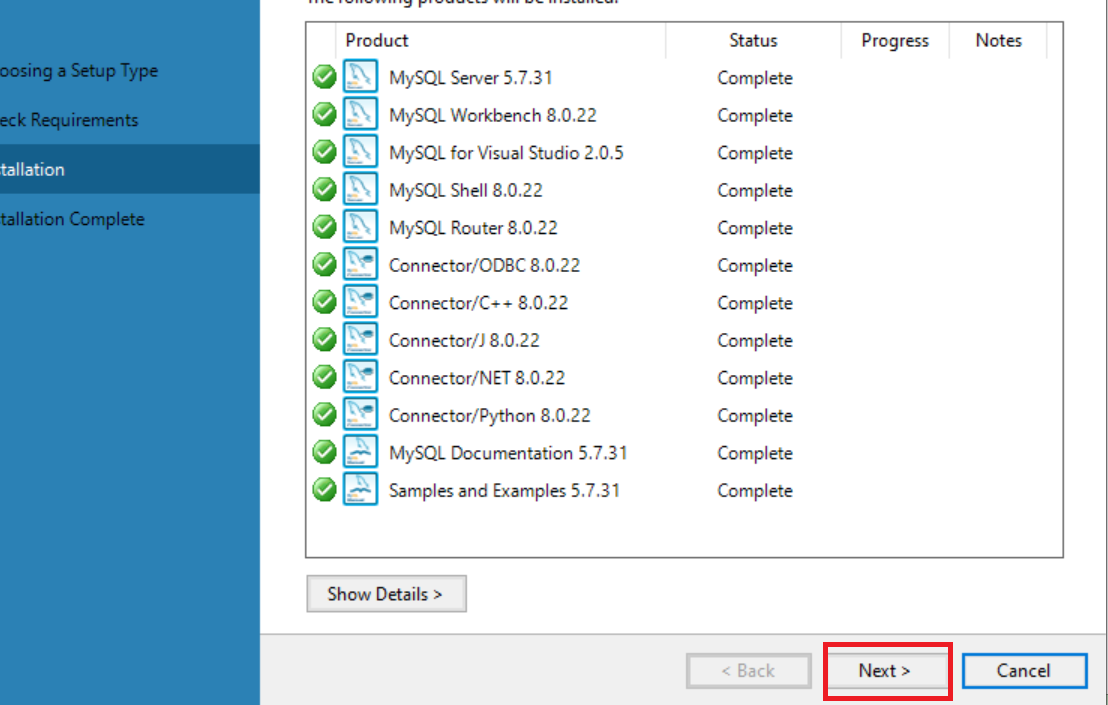Sort list by the Product column header
Screen dimensions: 1108x705
(x=501, y=40)
